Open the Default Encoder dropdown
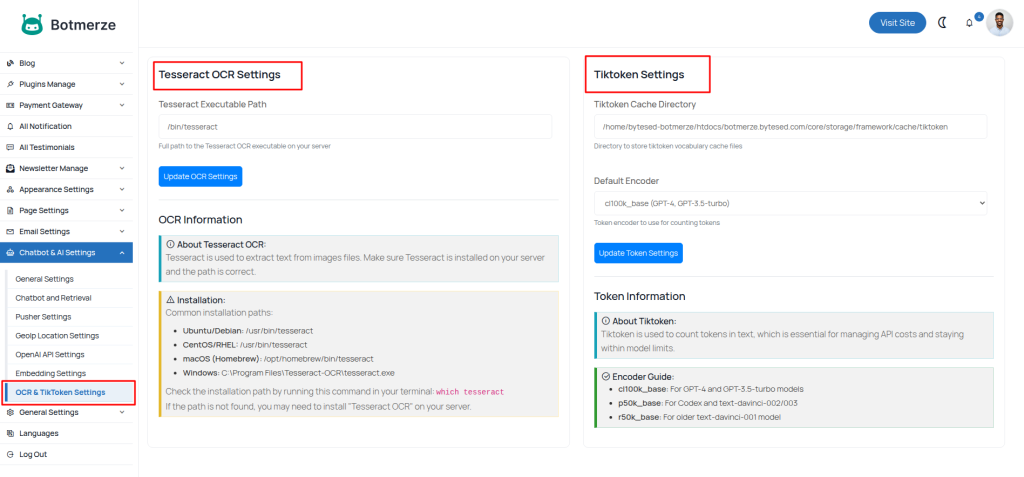The height and width of the screenshot is (477, 1024). pyautogui.click(x=790, y=203)
